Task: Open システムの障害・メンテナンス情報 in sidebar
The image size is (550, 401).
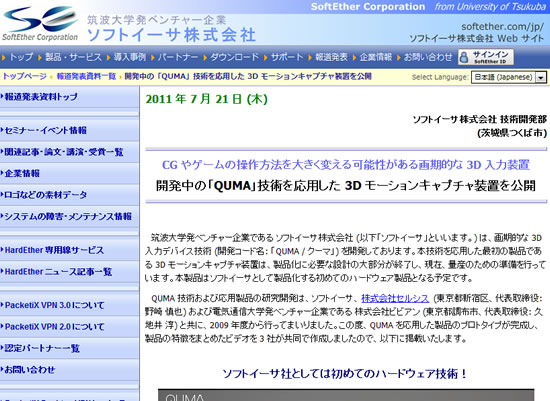Action: (x=68, y=216)
